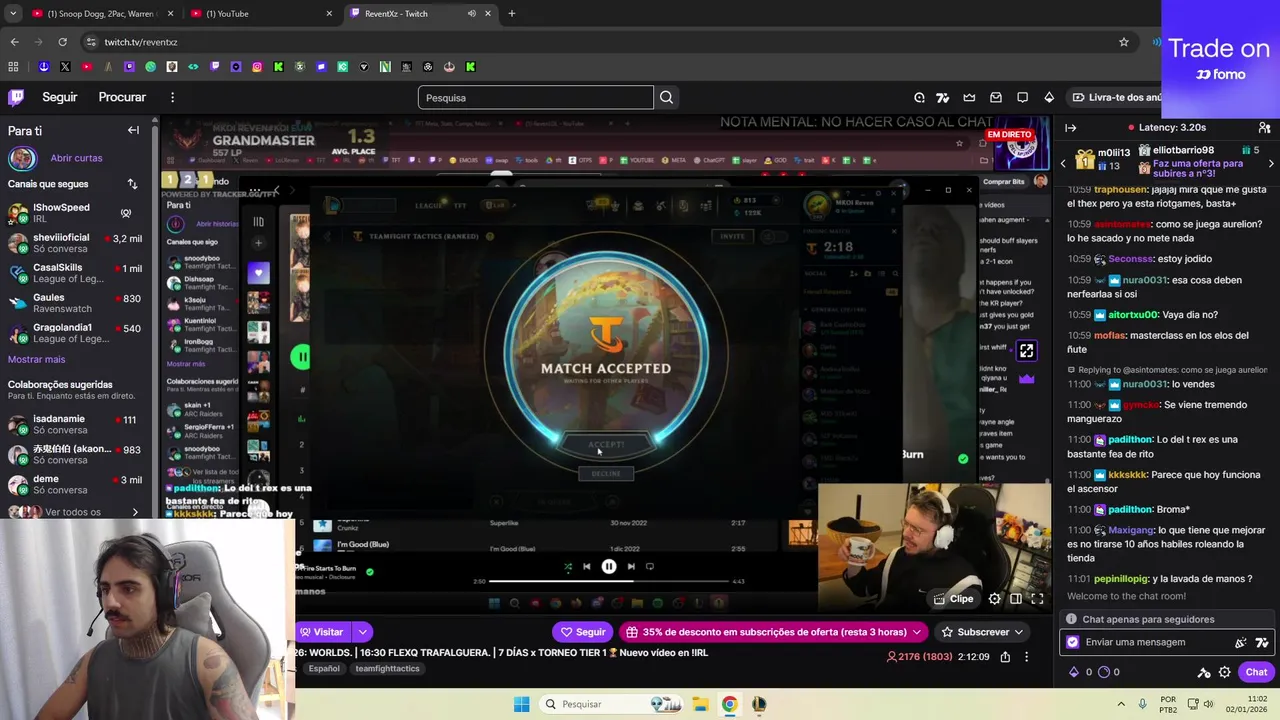The image size is (1280, 720).
Task: Open Windows Start menu
Action: pyautogui.click(x=521, y=704)
